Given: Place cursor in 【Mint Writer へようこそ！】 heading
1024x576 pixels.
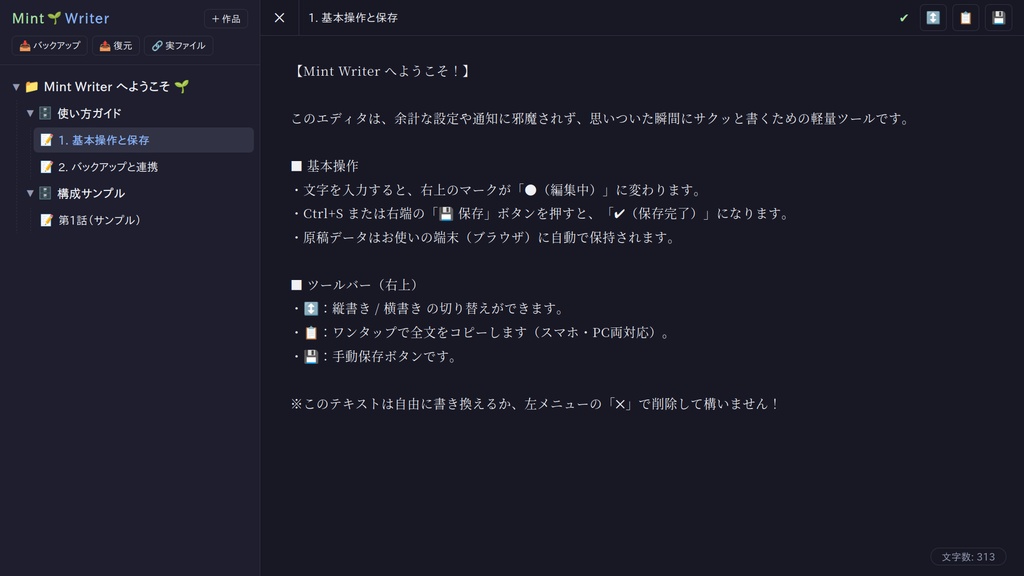Looking at the screenshot, I should coord(381,71).
